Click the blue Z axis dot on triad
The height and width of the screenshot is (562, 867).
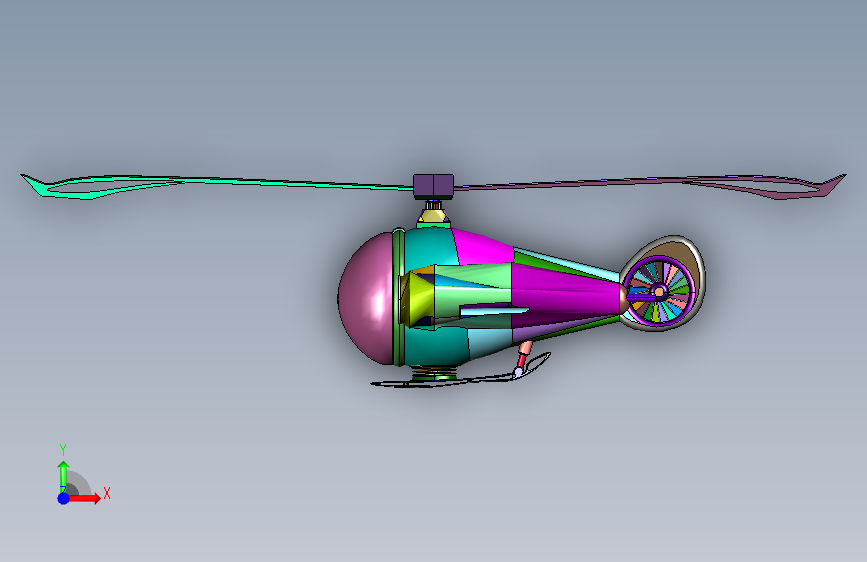point(64,498)
